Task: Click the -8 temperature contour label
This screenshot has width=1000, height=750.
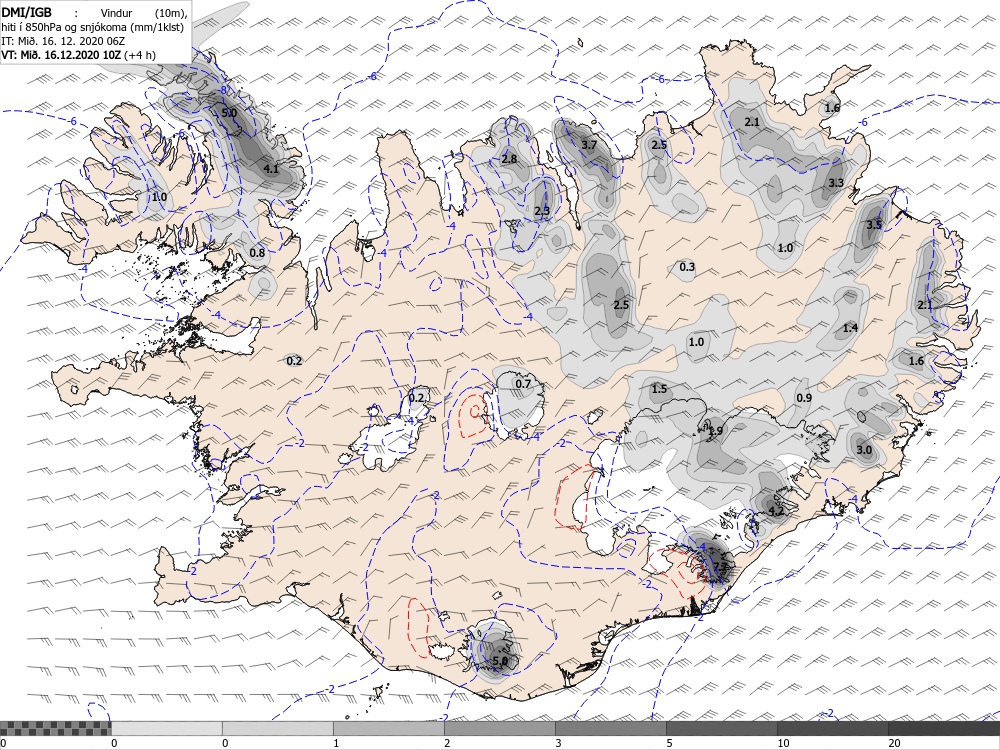Action: (x=223, y=90)
